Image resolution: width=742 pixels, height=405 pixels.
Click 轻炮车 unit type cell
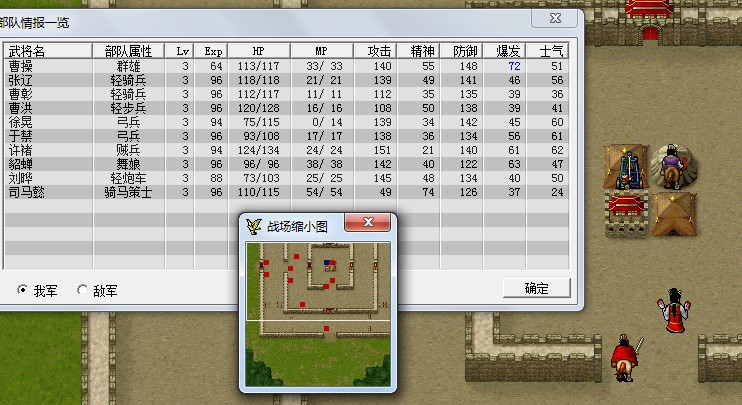[129, 178]
